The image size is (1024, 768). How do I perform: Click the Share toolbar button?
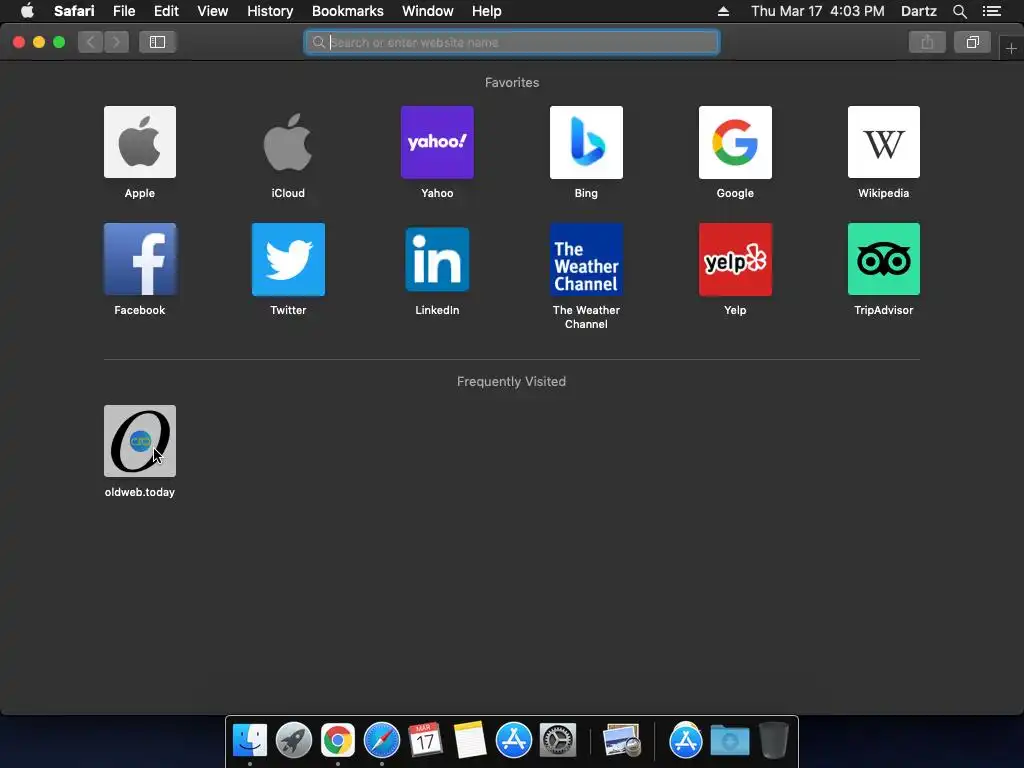927,42
